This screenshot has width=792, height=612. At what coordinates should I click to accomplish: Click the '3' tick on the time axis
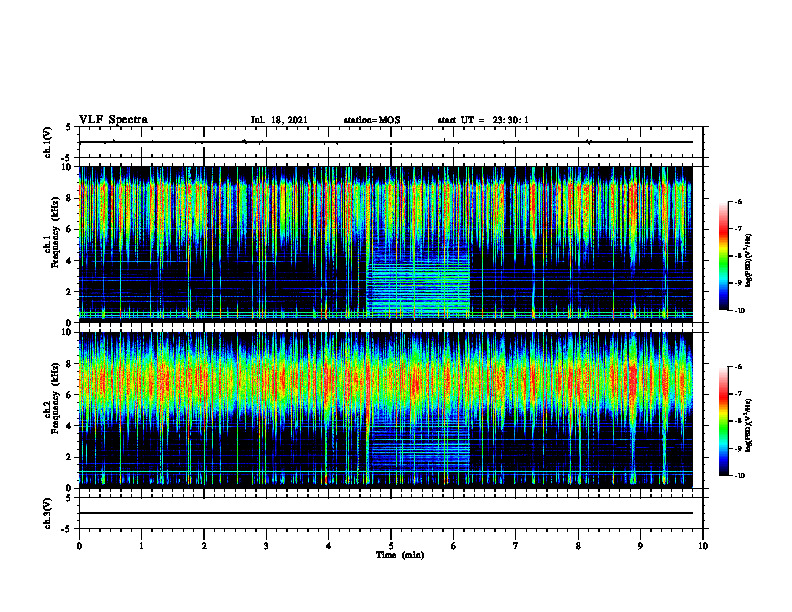(266, 546)
